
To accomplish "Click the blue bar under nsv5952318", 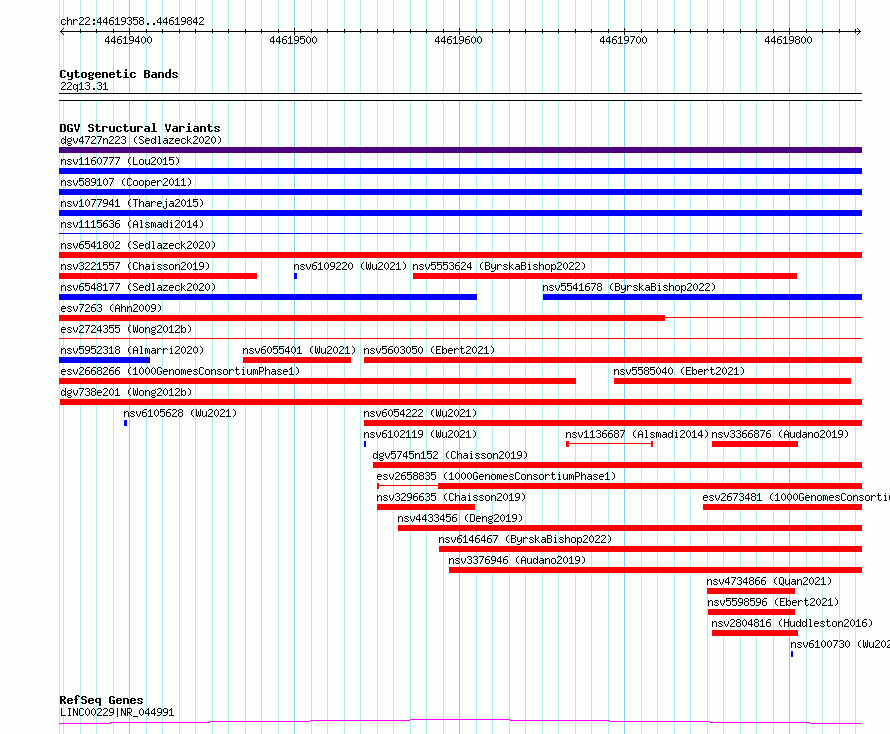I will [104, 360].
